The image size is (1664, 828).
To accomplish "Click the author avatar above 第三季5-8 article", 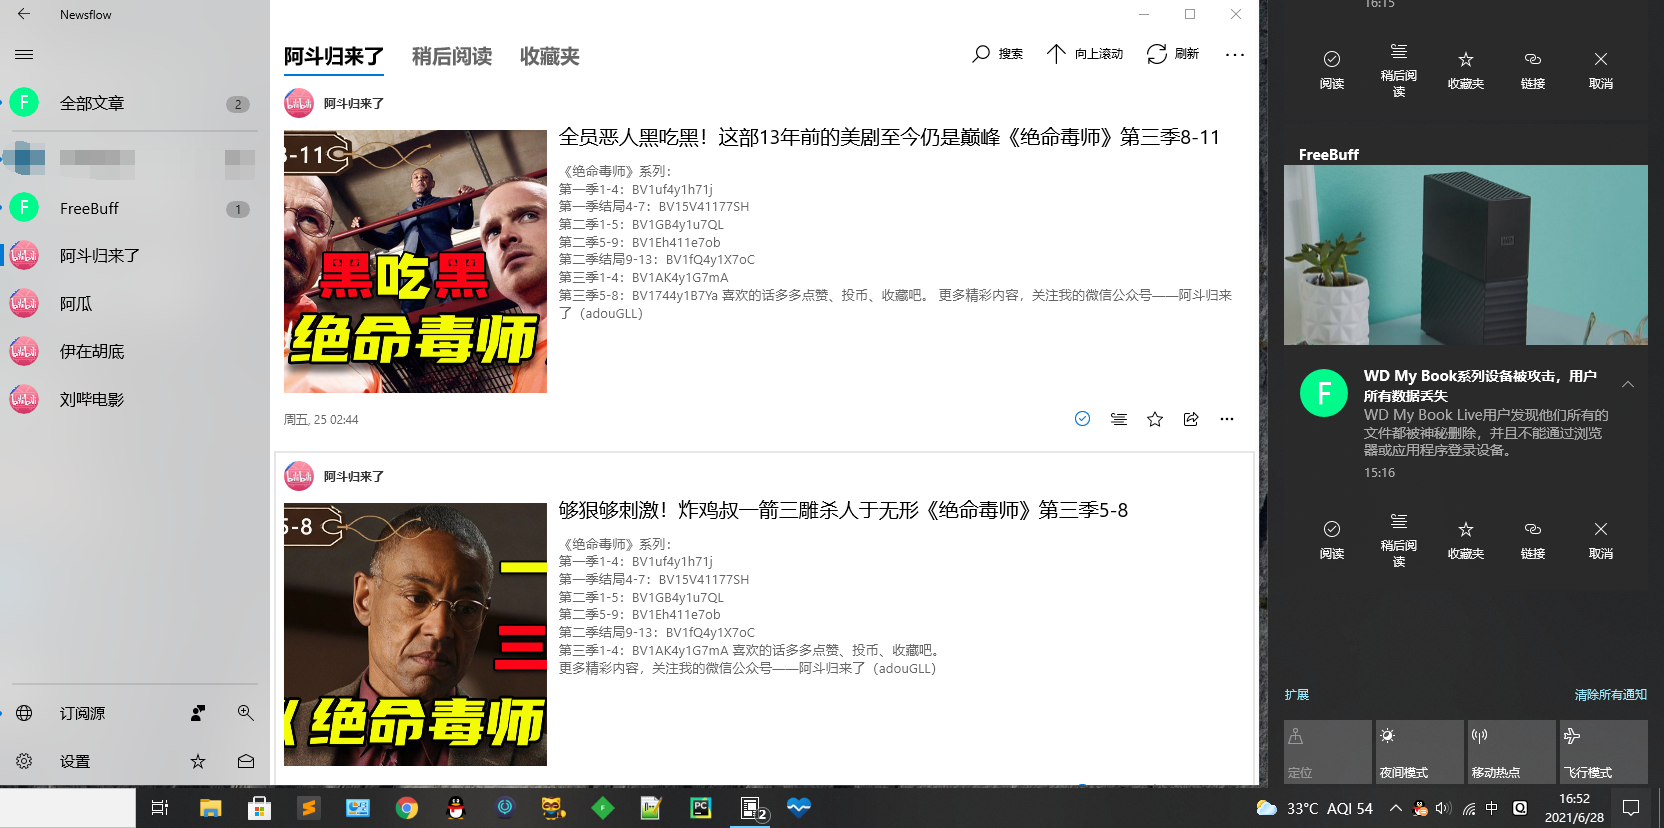I will pyautogui.click(x=299, y=476).
